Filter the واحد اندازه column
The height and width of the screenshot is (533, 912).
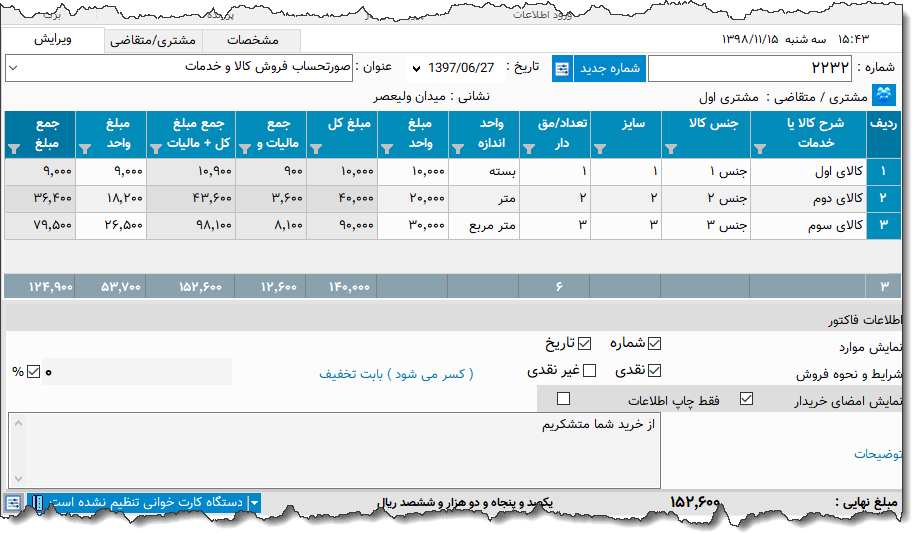coord(458,149)
